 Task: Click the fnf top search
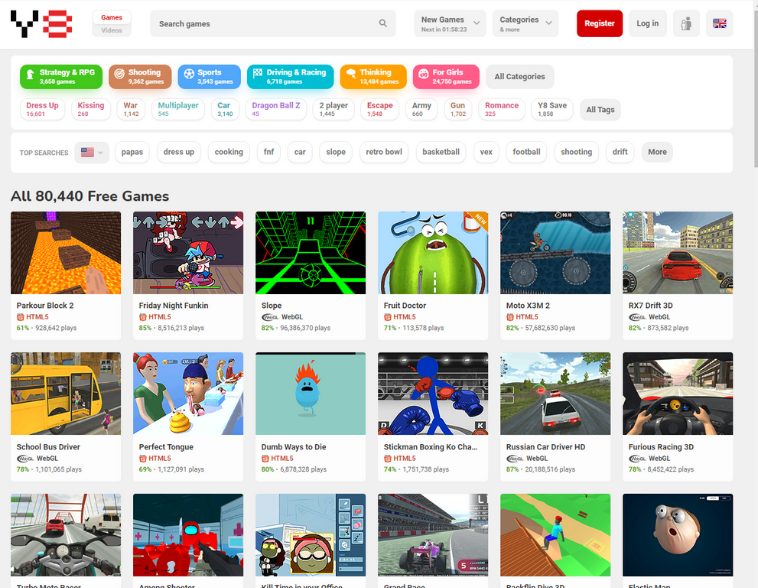point(269,152)
